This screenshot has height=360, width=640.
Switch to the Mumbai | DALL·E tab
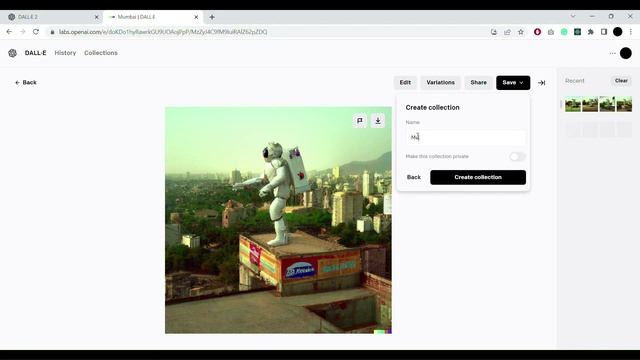coord(152,17)
